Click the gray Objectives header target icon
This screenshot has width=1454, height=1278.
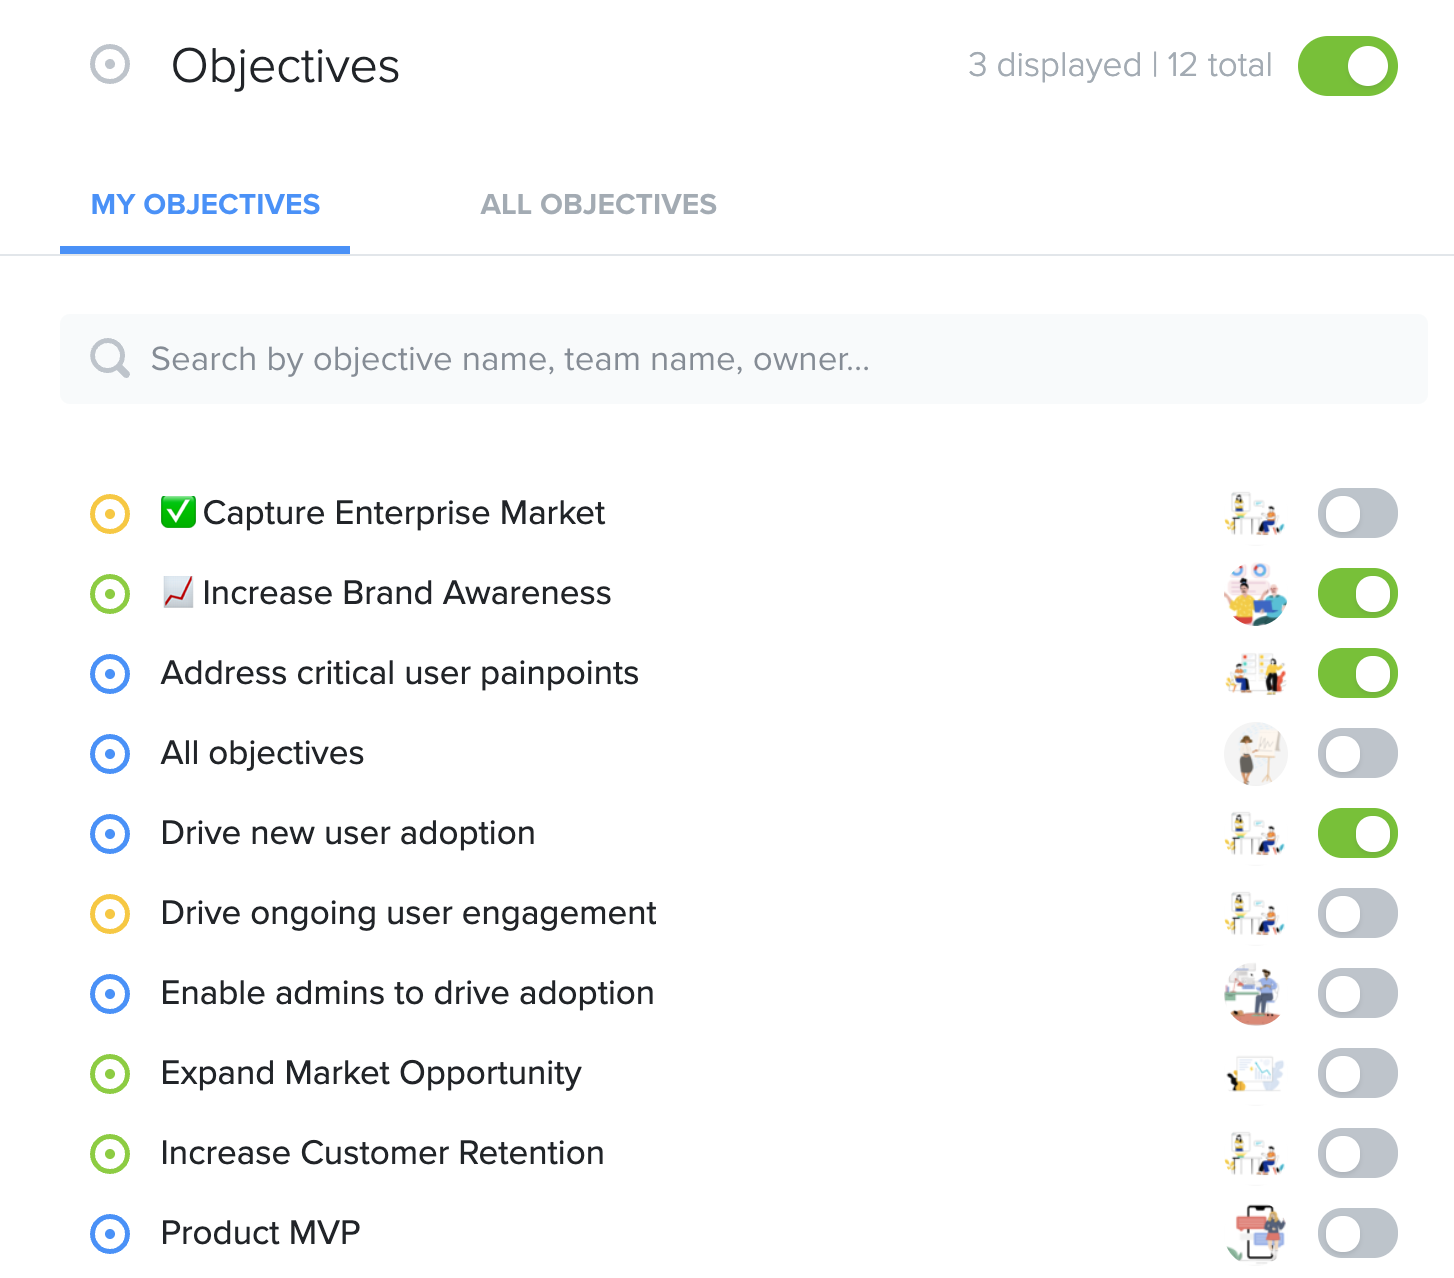click(110, 65)
